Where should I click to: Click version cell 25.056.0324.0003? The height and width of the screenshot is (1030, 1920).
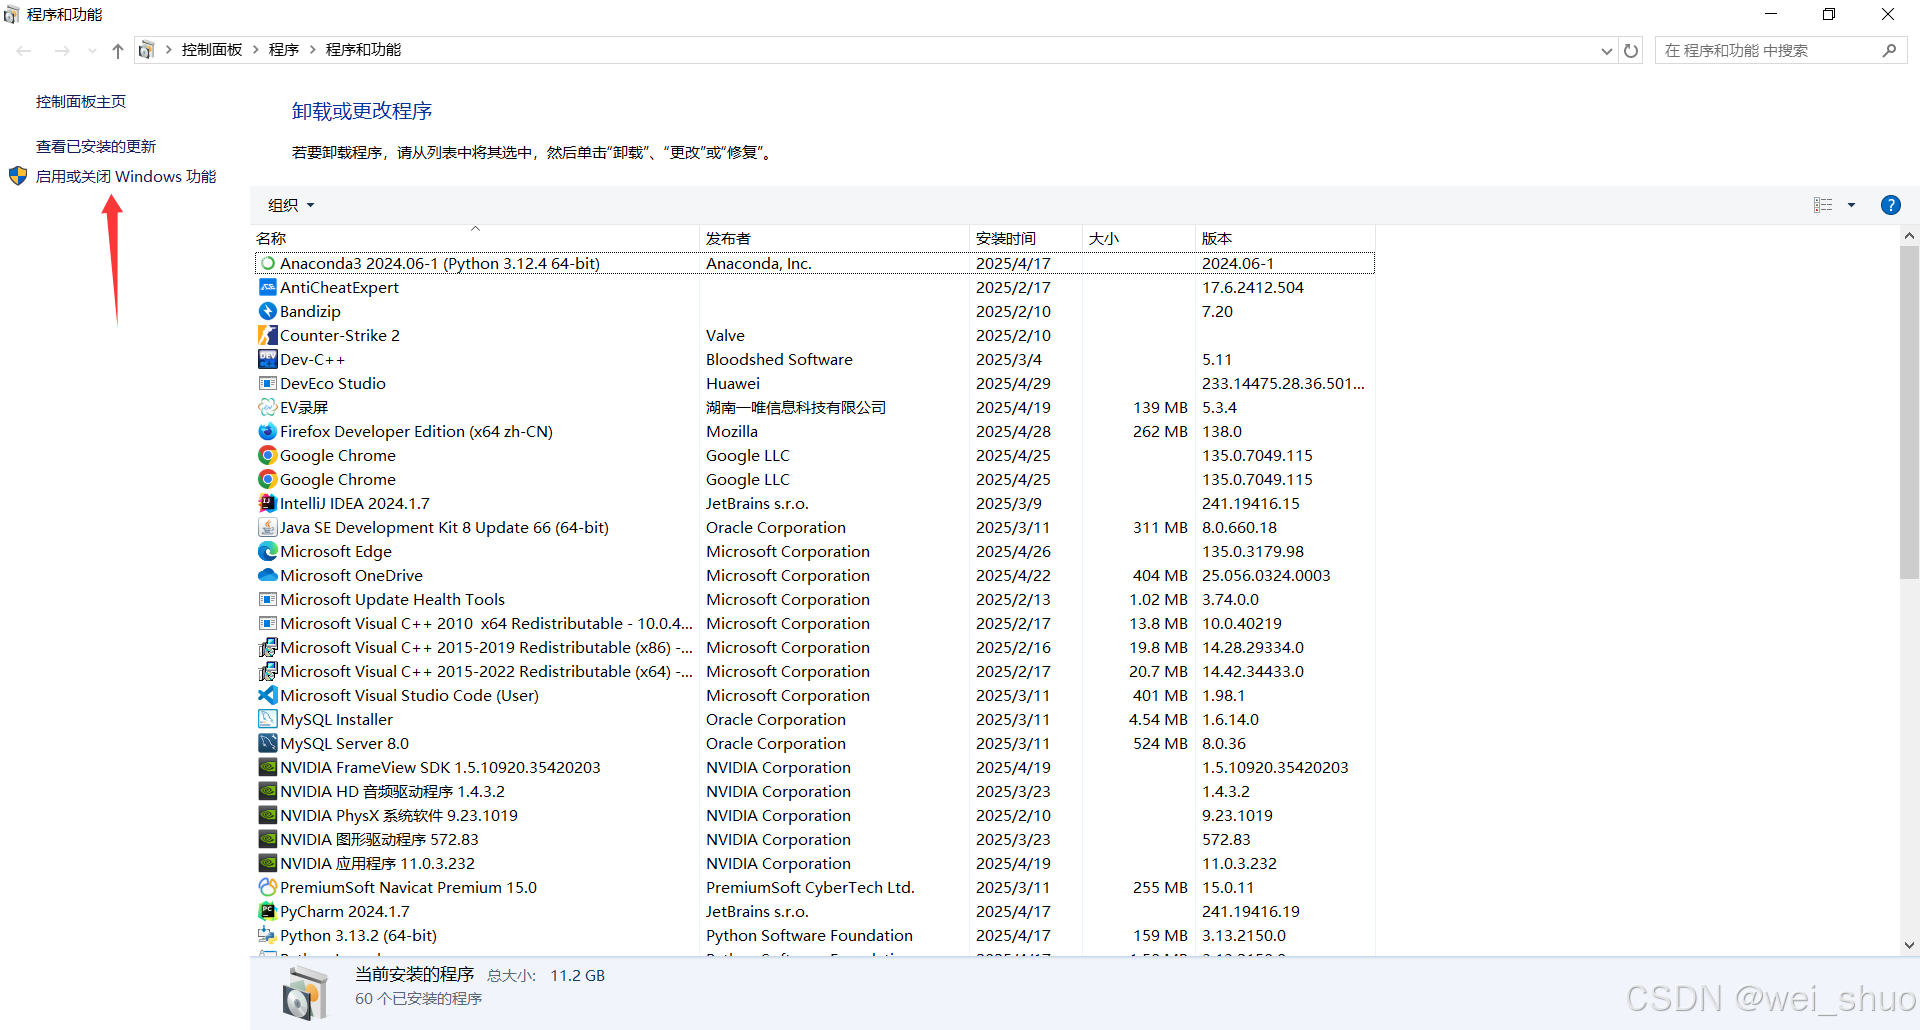click(1266, 576)
